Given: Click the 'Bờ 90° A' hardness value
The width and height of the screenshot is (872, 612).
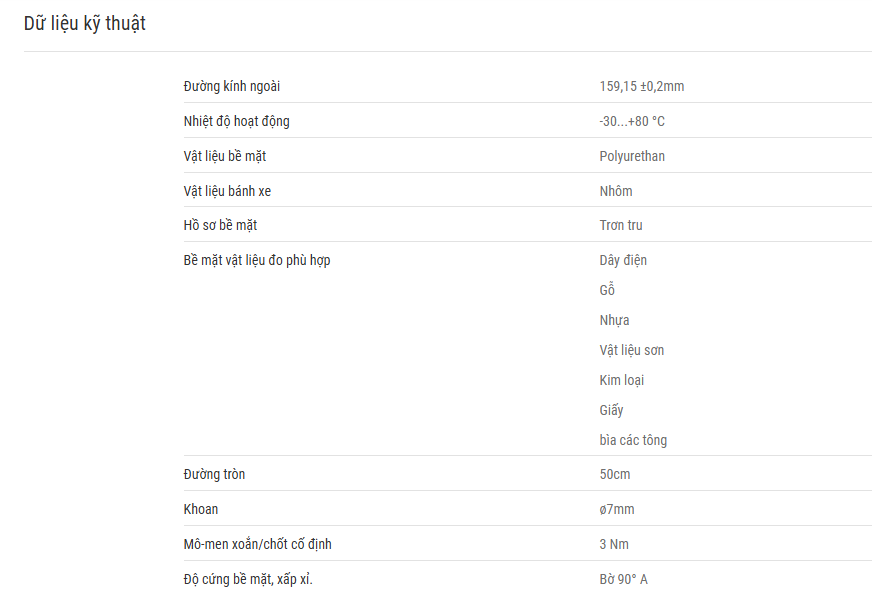Looking at the screenshot, I should coord(623,579).
